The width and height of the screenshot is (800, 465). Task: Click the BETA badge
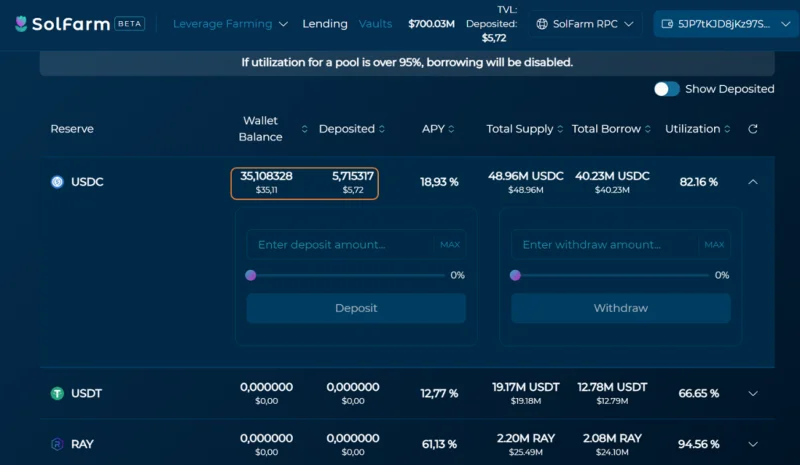click(x=130, y=23)
